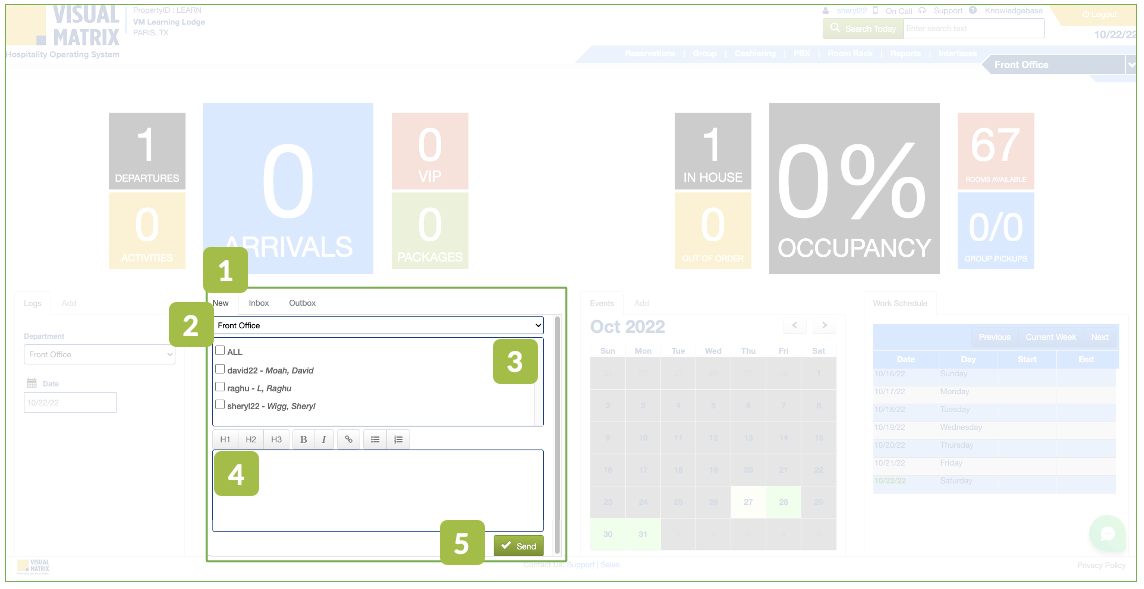The width and height of the screenshot is (1144, 589).
Task: Insert a bulleted list in message
Action: (375, 439)
